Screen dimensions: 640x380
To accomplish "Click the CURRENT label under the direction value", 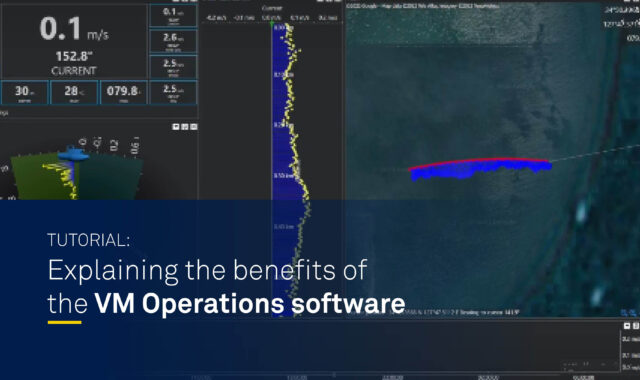I will pyautogui.click(x=74, y=71).
